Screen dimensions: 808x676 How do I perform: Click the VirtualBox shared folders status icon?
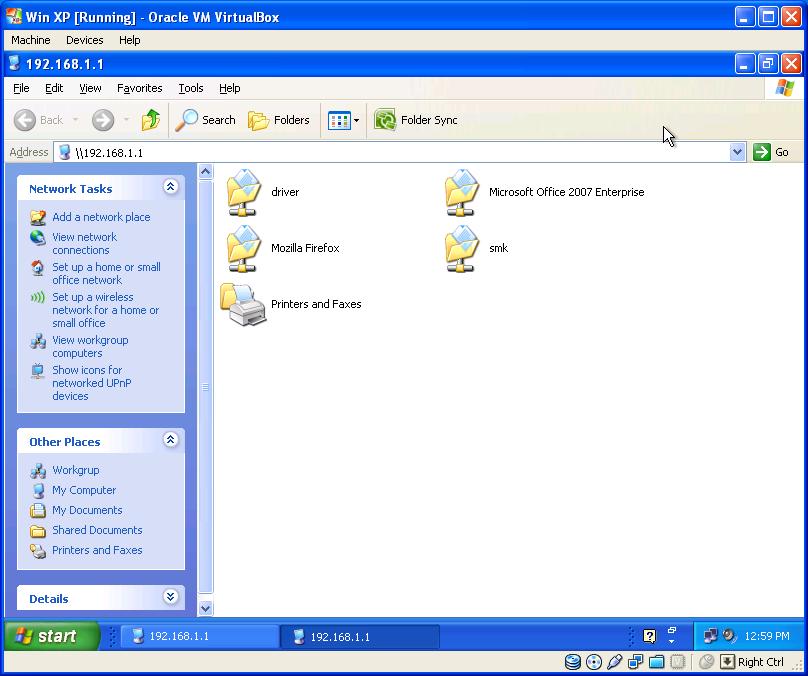point(656,662)
